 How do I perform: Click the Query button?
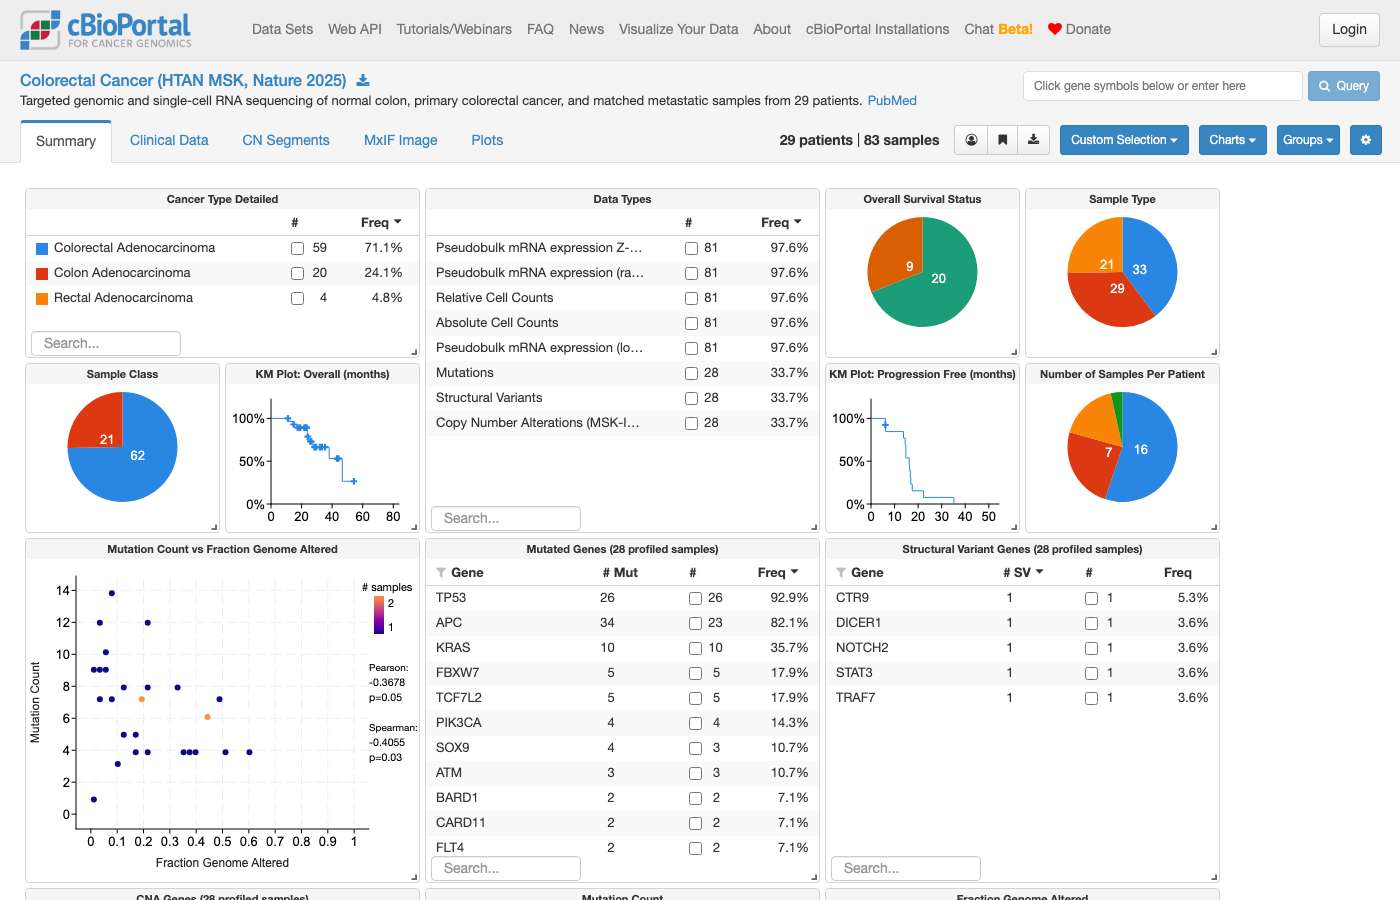pyautogui.click(x=1344, y=86)
